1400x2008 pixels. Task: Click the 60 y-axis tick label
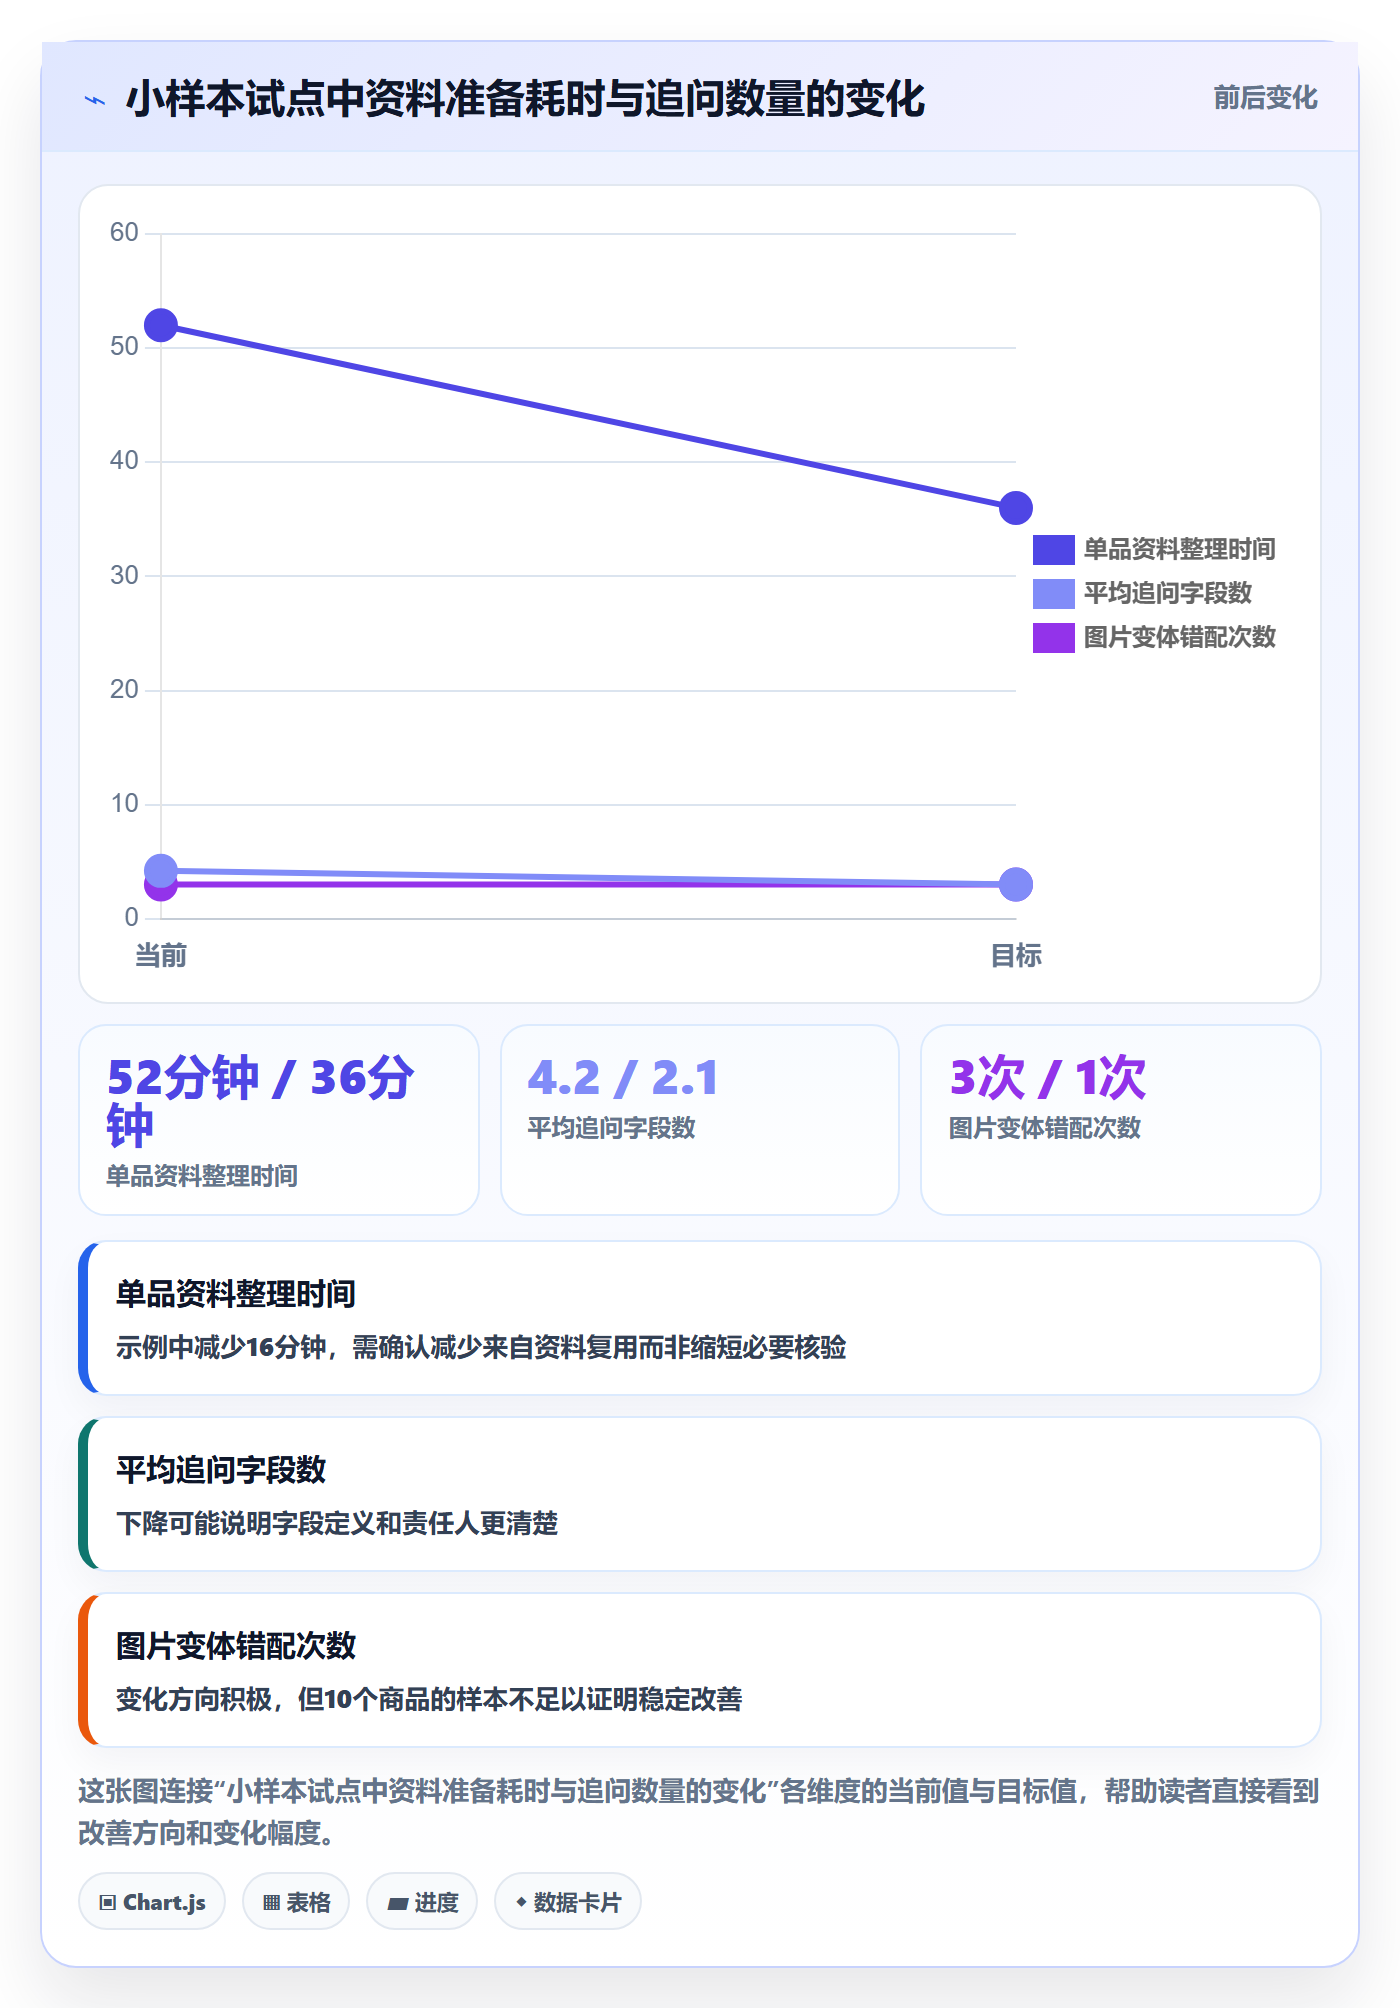(124, 232)
